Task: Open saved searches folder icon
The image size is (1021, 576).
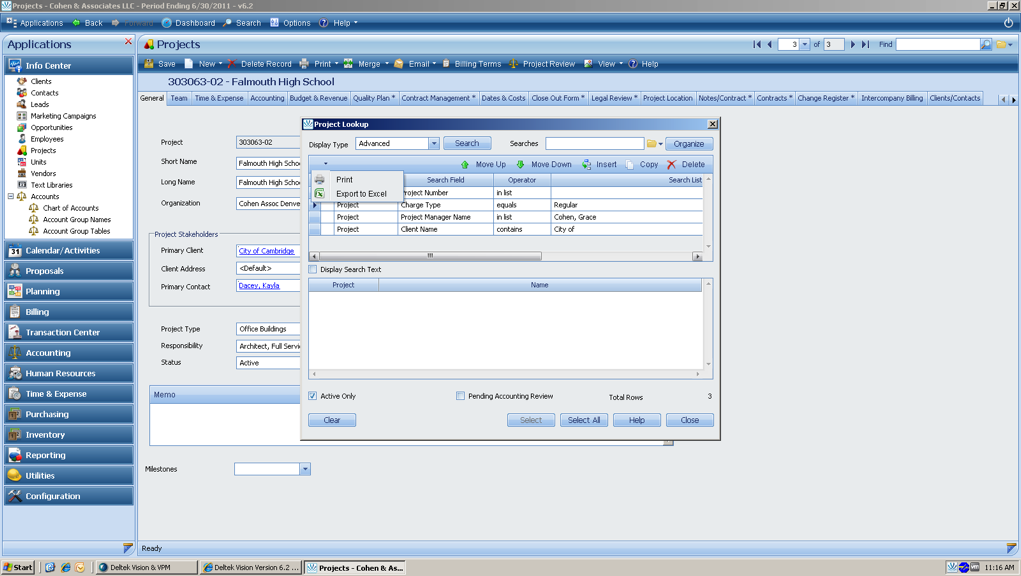Action: point(652,144)
